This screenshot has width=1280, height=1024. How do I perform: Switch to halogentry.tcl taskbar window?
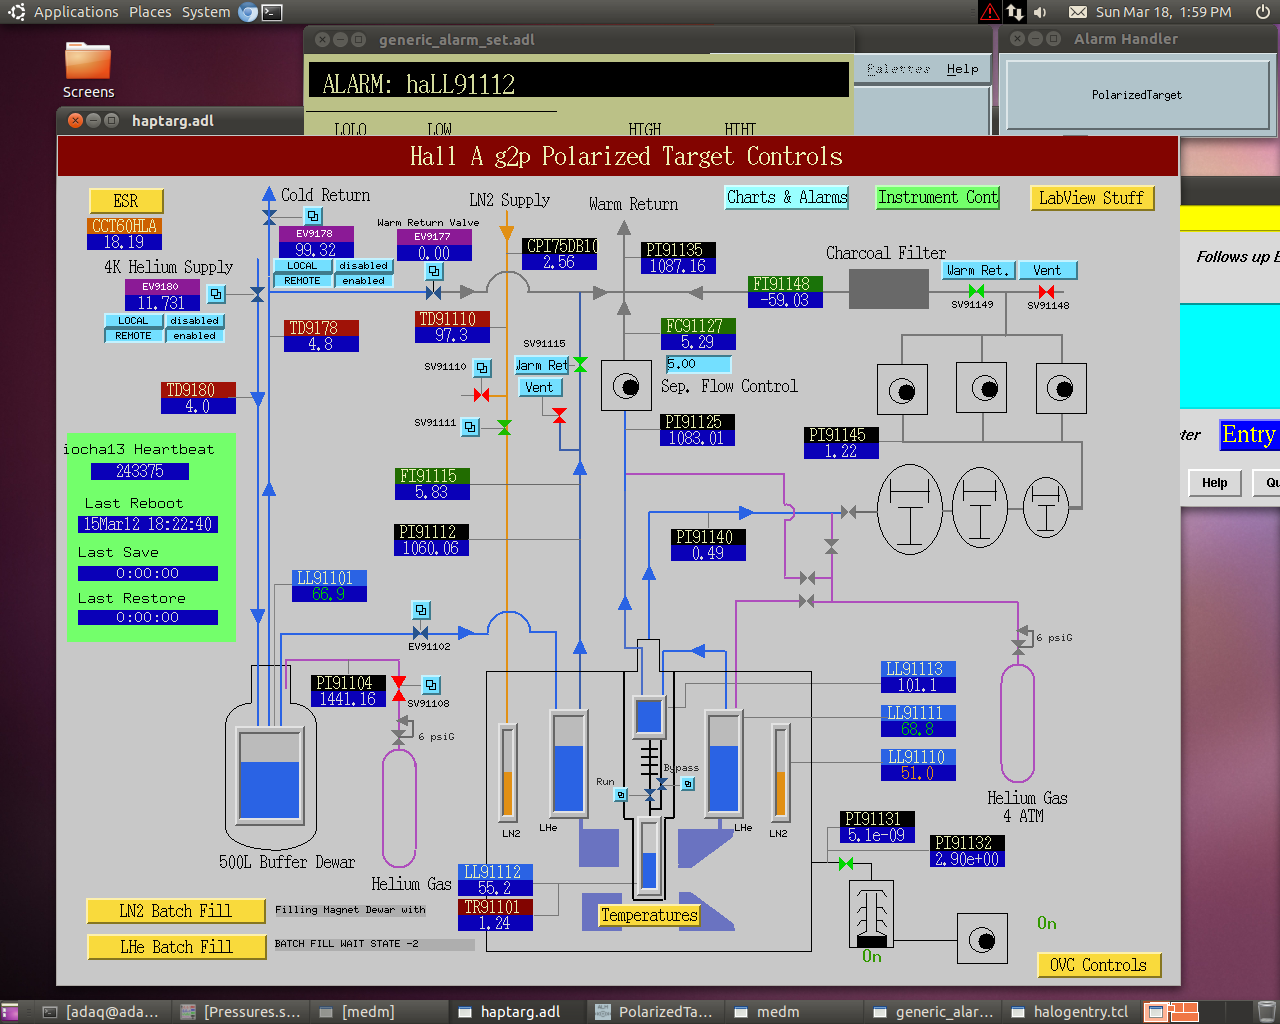(1070, 1012)
